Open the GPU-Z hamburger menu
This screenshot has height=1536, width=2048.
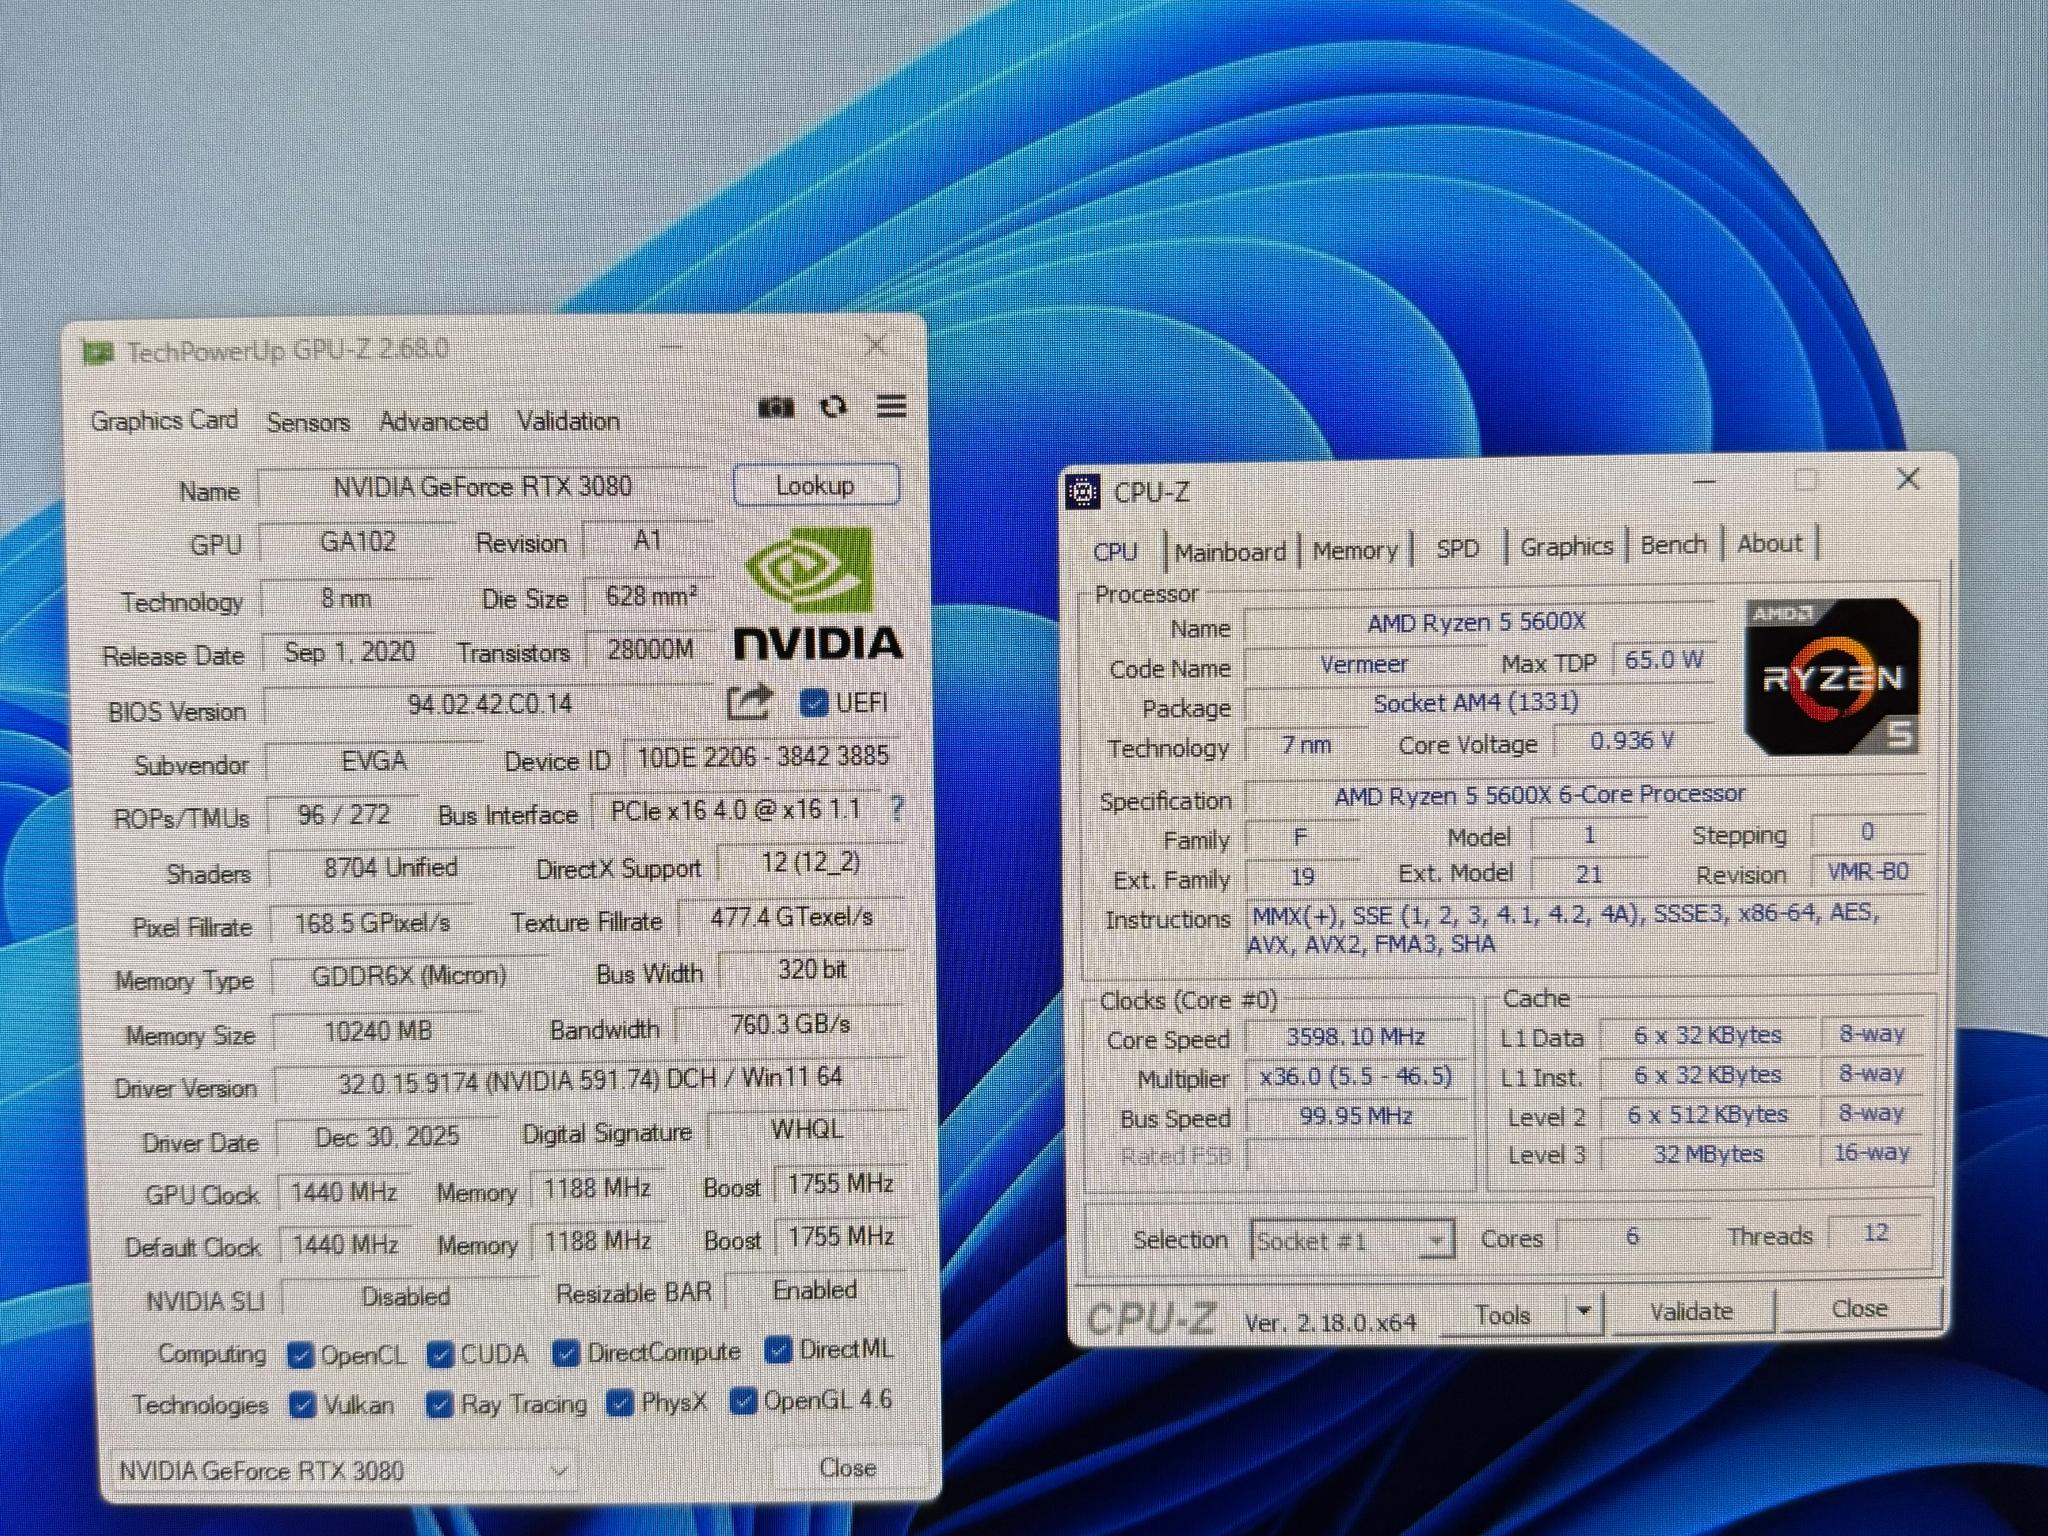click(x=891, y=405)
